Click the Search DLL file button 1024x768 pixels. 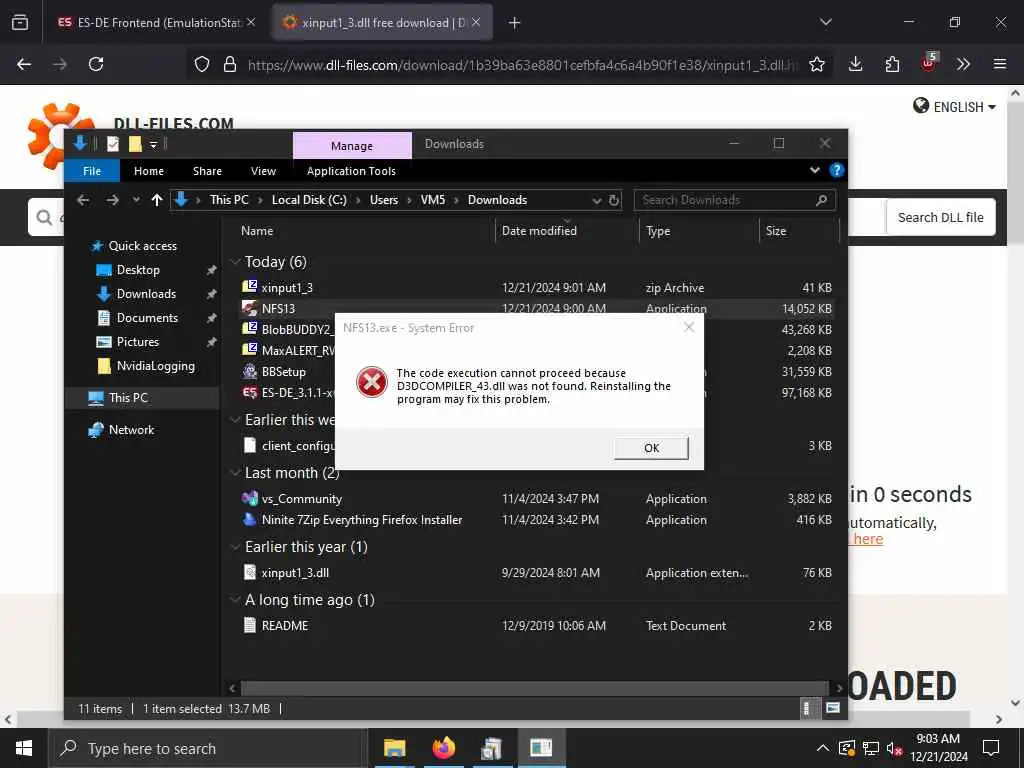940,217
